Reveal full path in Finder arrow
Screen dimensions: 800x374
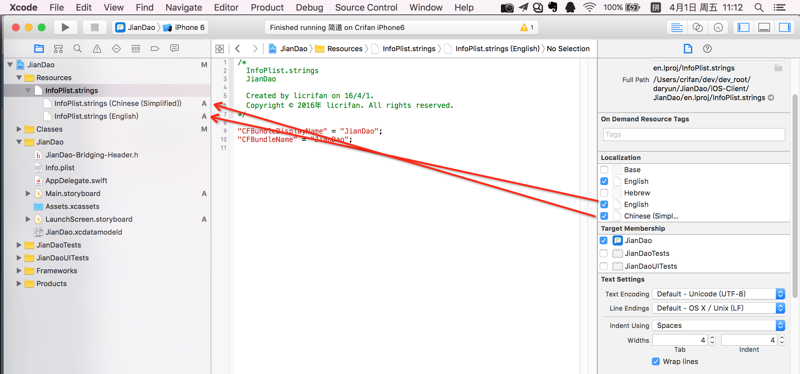771,97
